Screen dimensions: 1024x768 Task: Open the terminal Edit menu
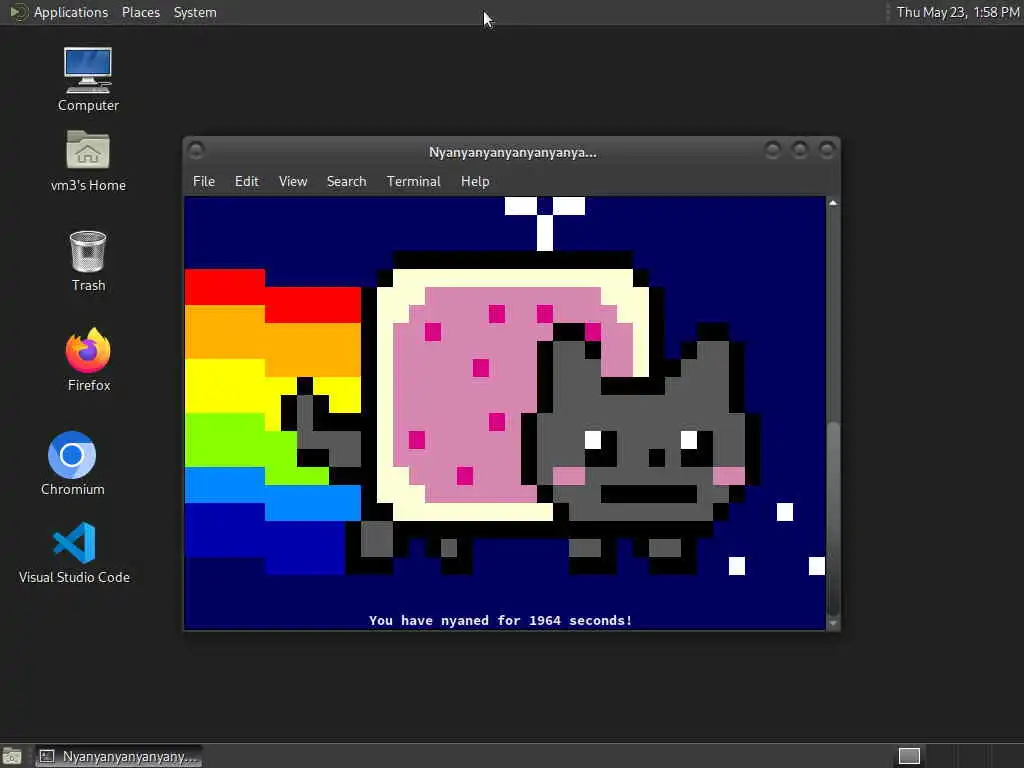pos(247,182)
